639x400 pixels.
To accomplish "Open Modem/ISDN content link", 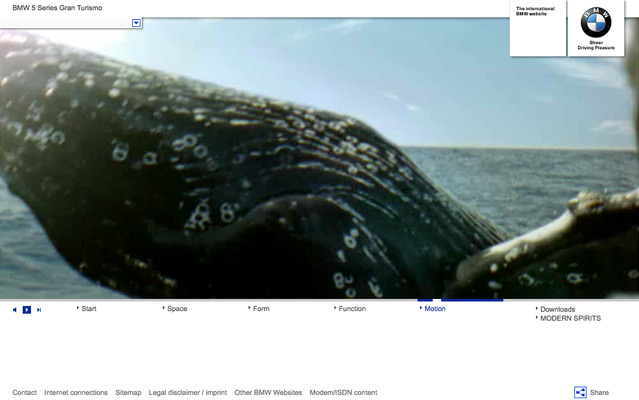I will tap(343, 393).
